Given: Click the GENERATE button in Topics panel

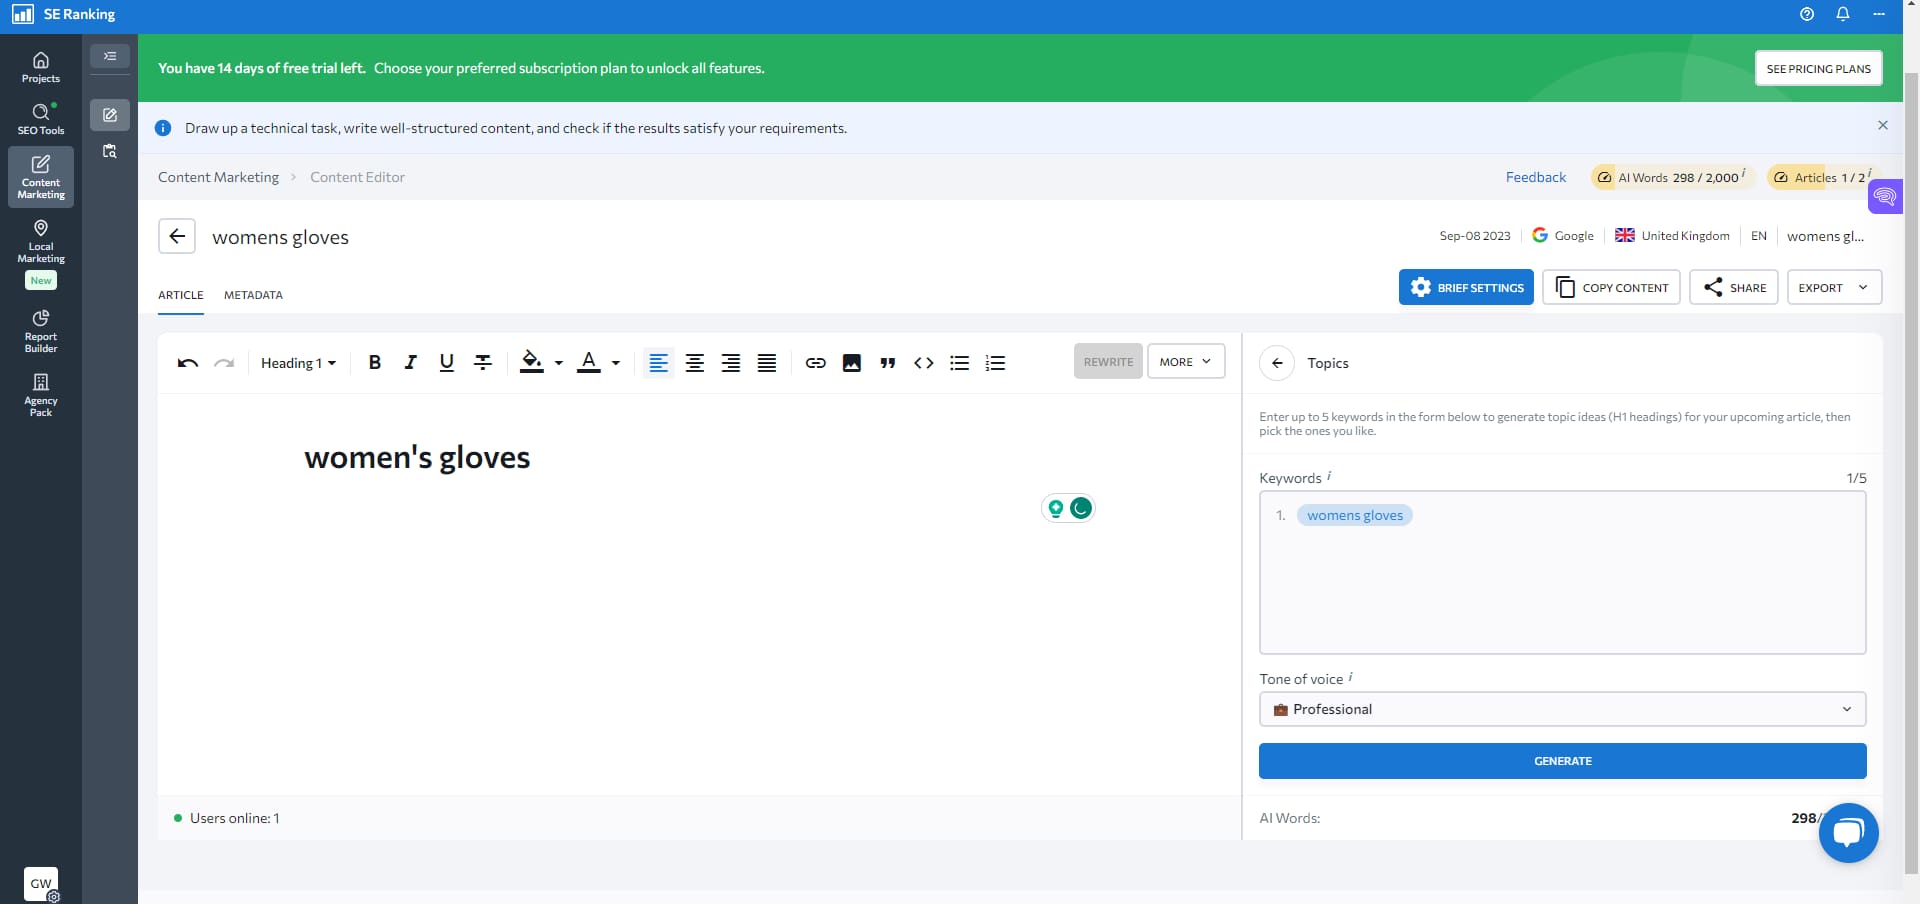Looking at the screenshot, I should [x=1562, y=760].
